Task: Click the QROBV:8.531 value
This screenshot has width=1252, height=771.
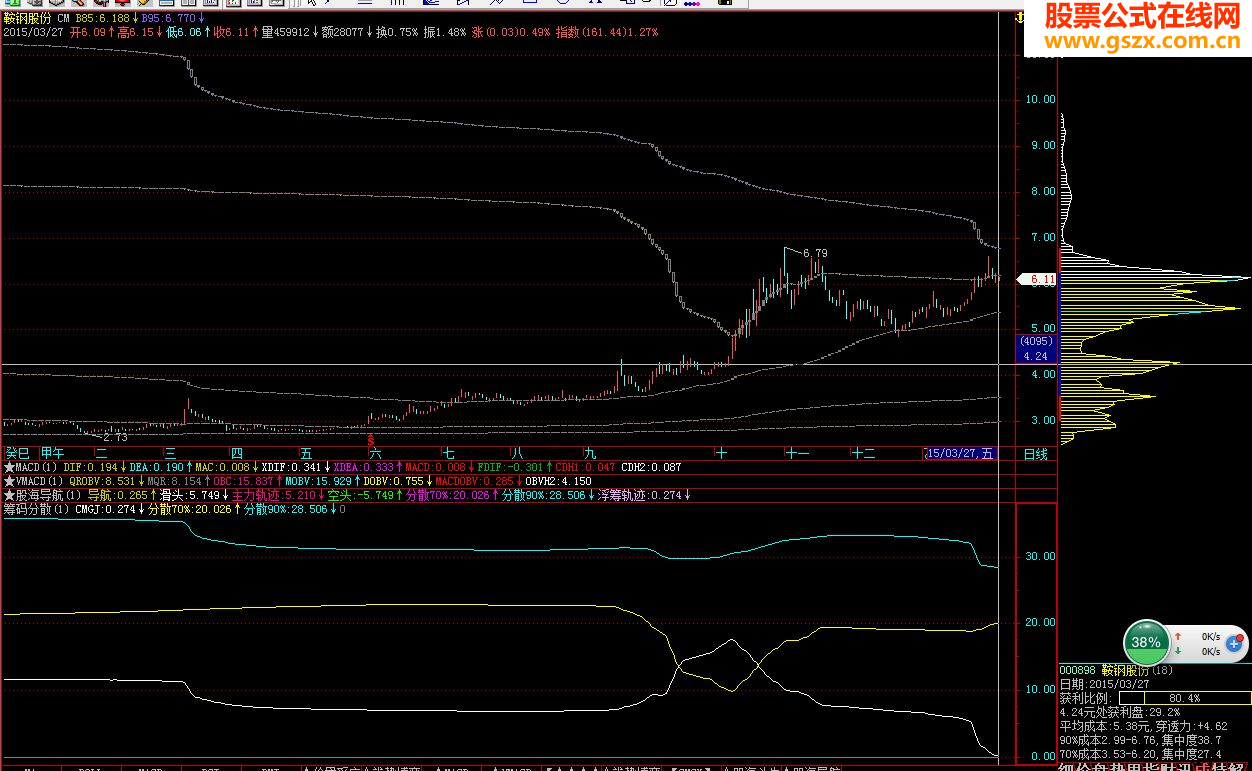Action: 103,481
